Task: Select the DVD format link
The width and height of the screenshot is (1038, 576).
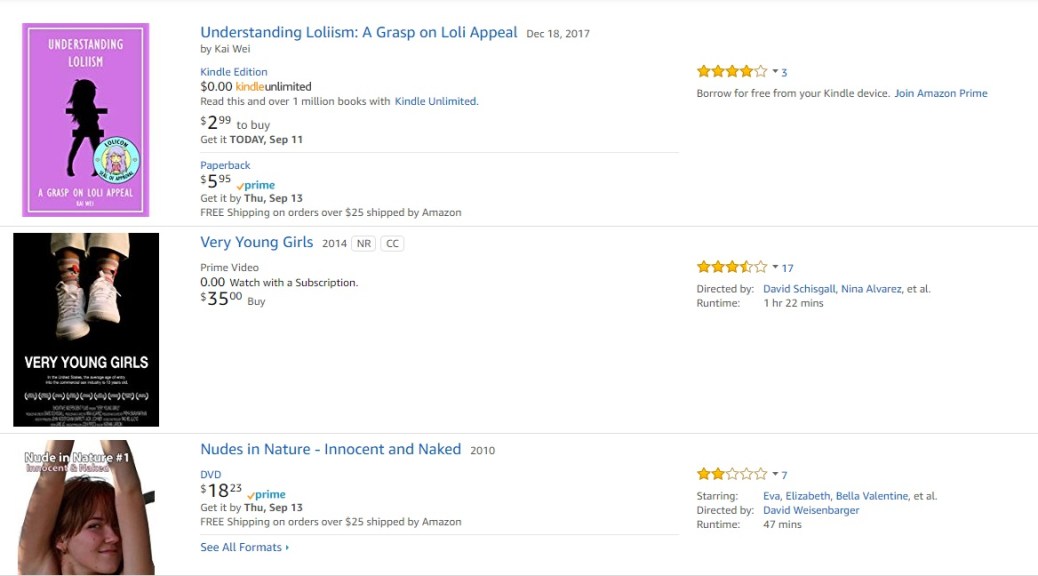Action: point(210,474)
